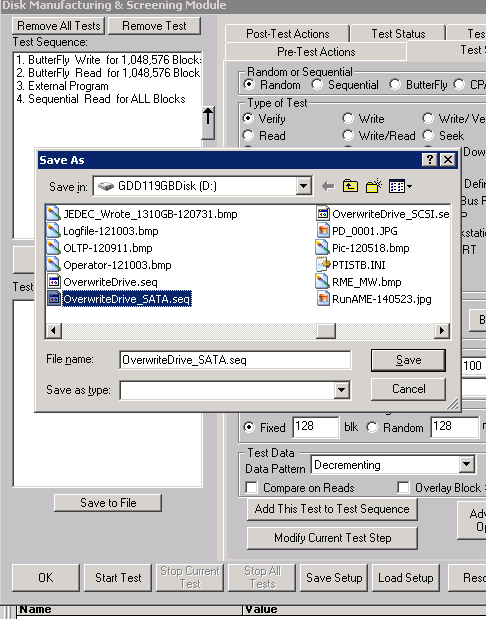Enable Compare on Reads checkbox
The width and height of the screenshot is (486, 619).
pos(251,488)
